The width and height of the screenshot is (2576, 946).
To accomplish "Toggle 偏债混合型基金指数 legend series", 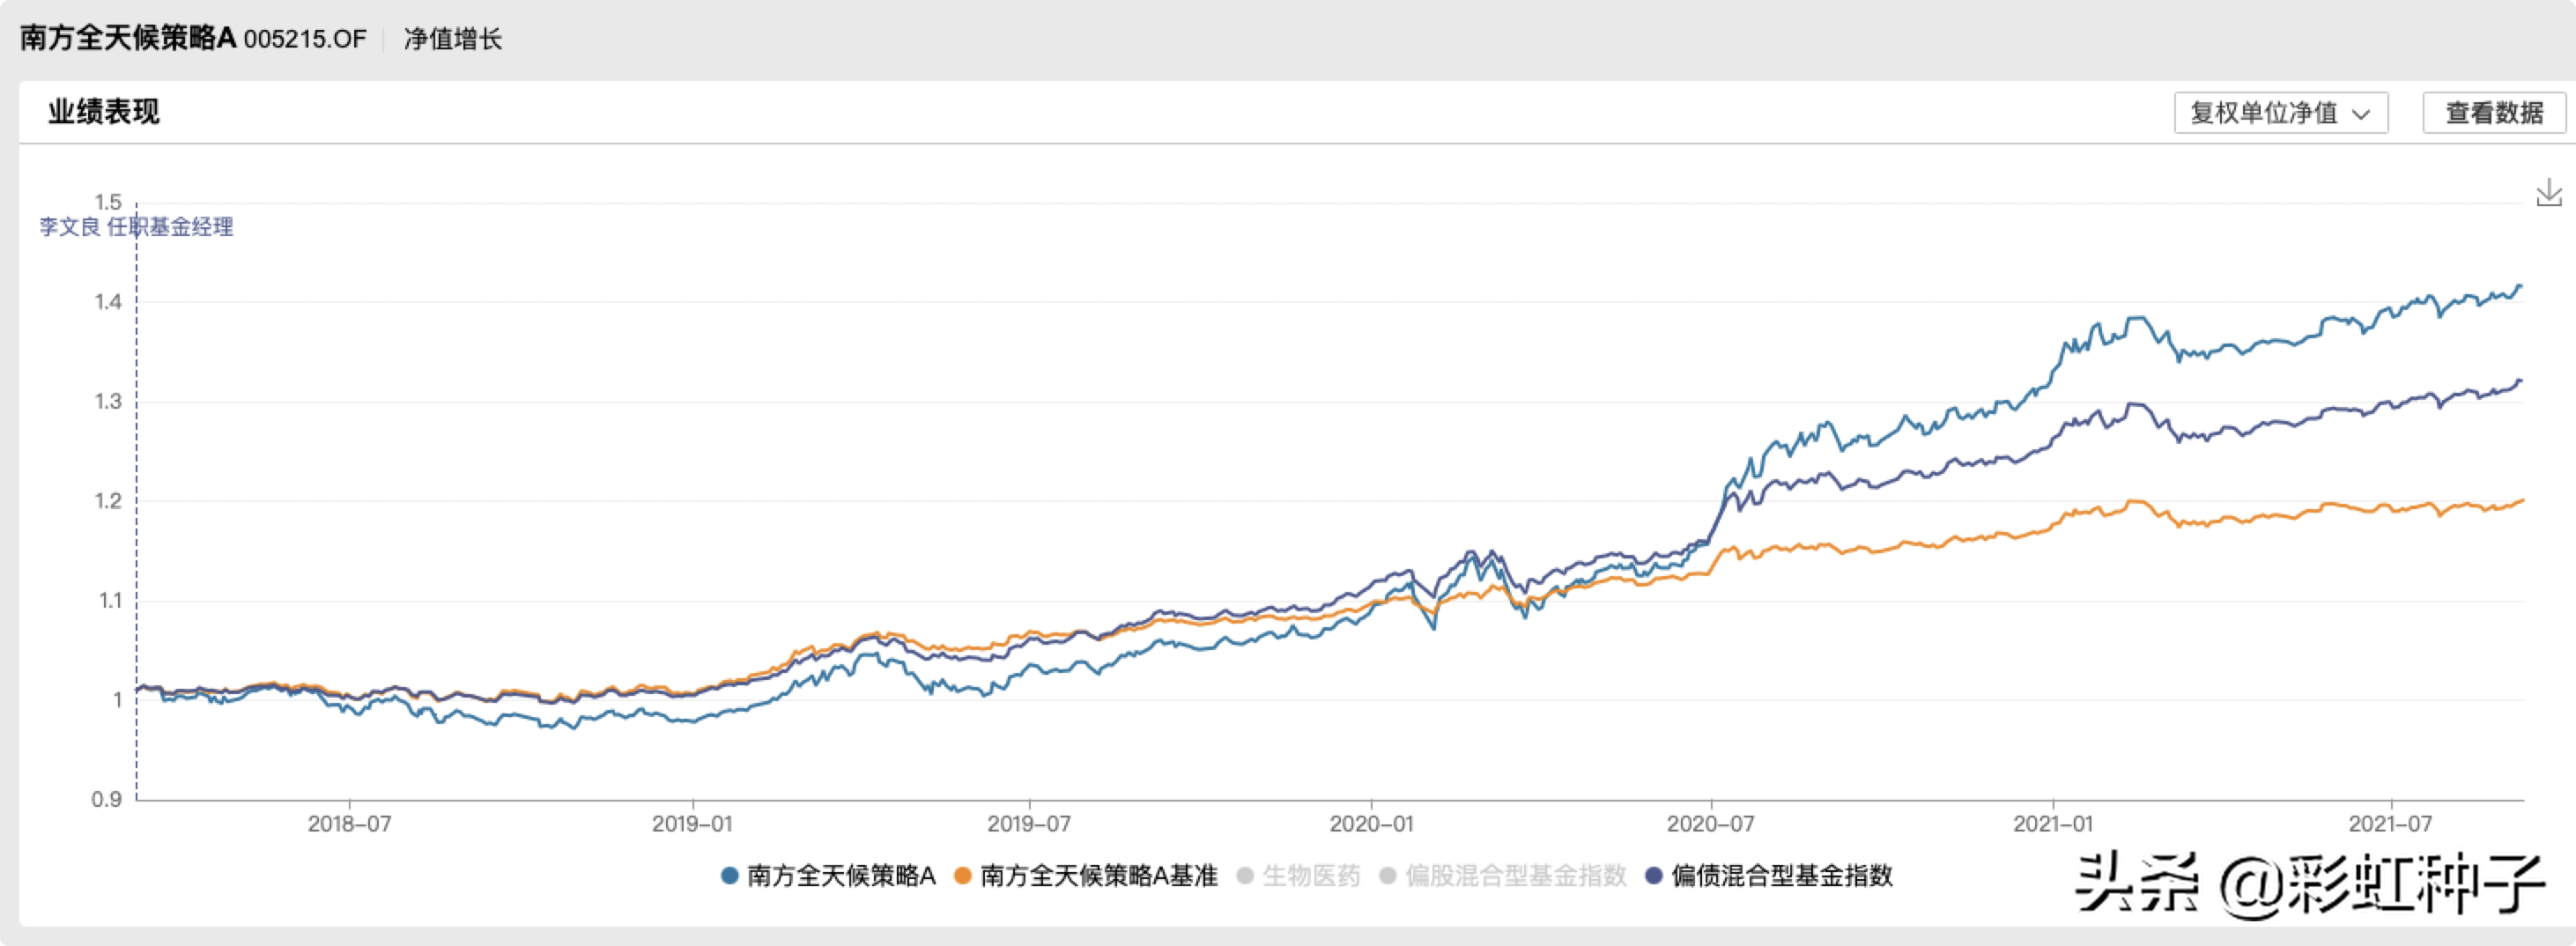I will [x=1781, y=876].
